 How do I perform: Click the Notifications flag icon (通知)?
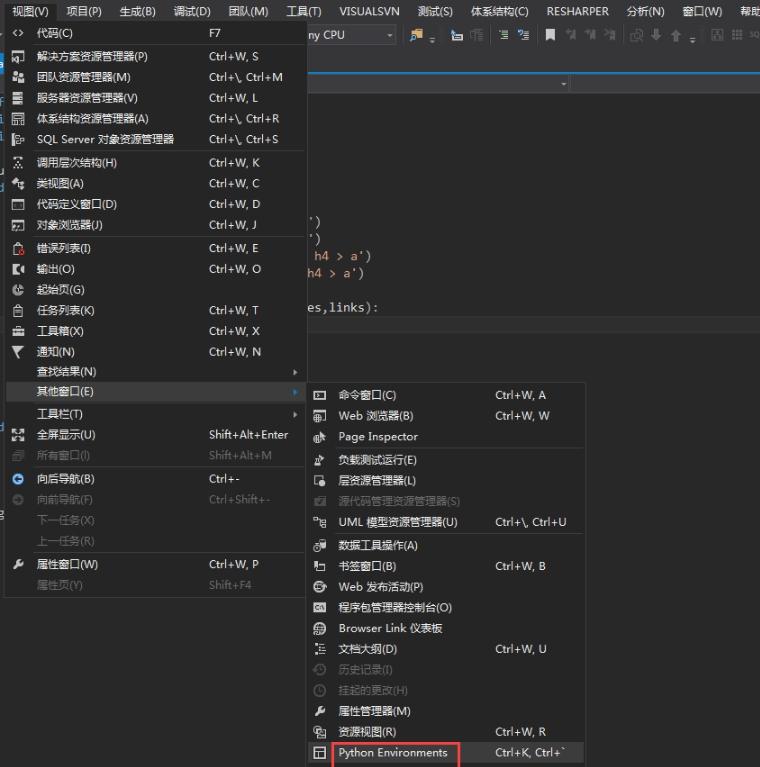click(17, 352)
